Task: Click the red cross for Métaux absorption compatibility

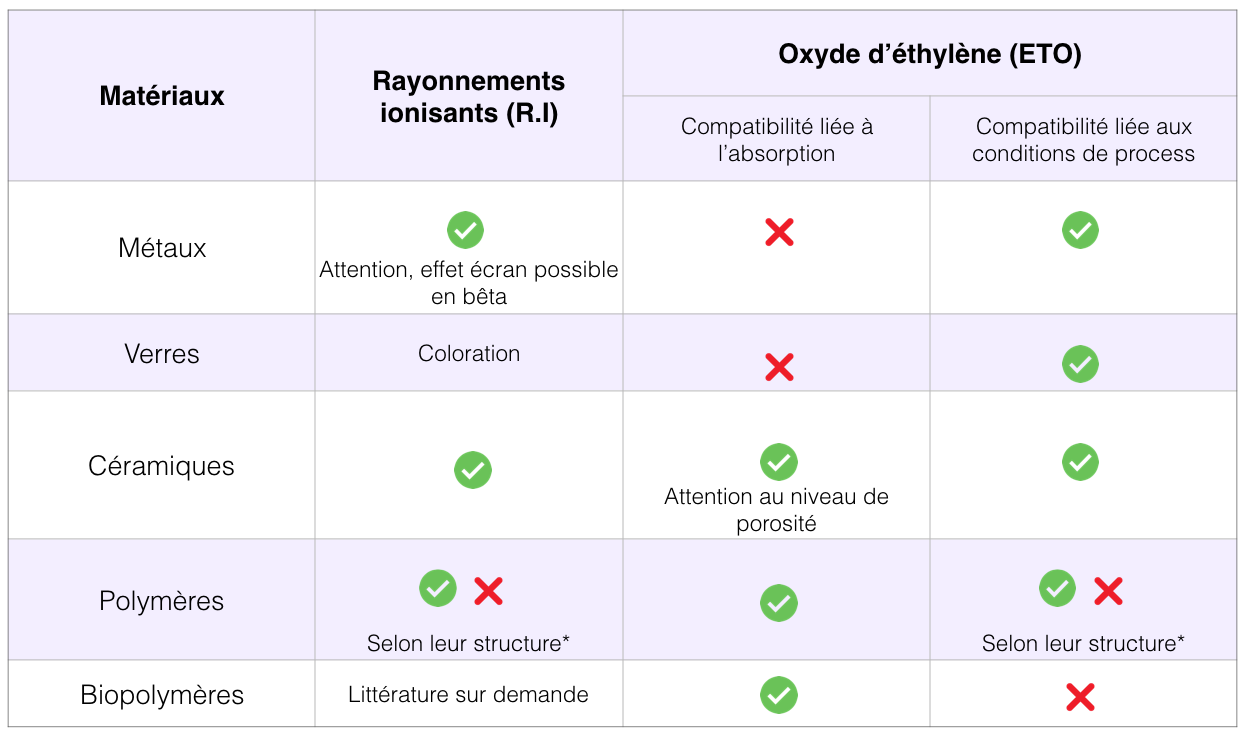Action: [779, 233]
